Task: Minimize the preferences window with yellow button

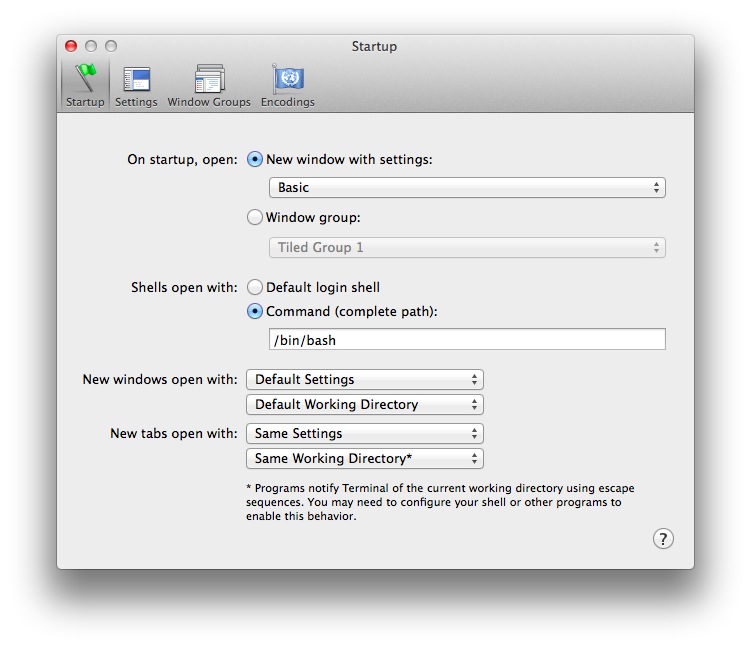Action: [91, 46]
